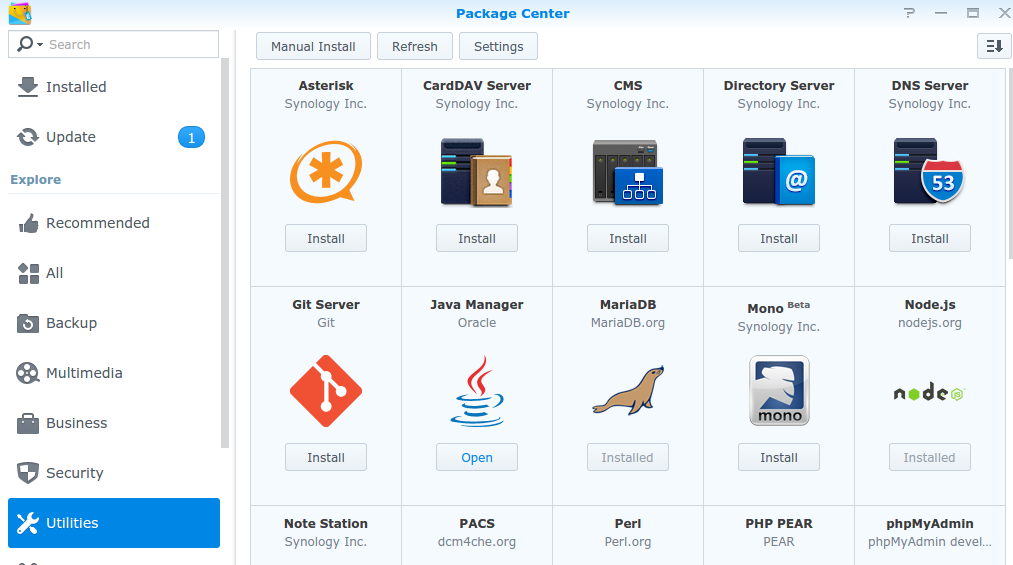Expand the search filter dropdown arrow
1013x565 pixels.
pyautogui.click(x=40, y=45)
